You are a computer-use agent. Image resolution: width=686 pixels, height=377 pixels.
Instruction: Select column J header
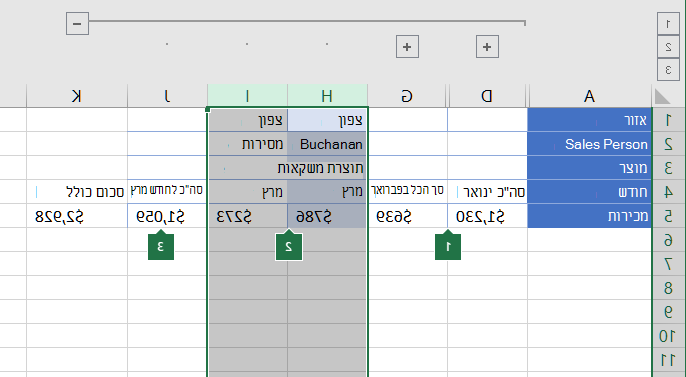pyautogui.click(x=167, y=96)
